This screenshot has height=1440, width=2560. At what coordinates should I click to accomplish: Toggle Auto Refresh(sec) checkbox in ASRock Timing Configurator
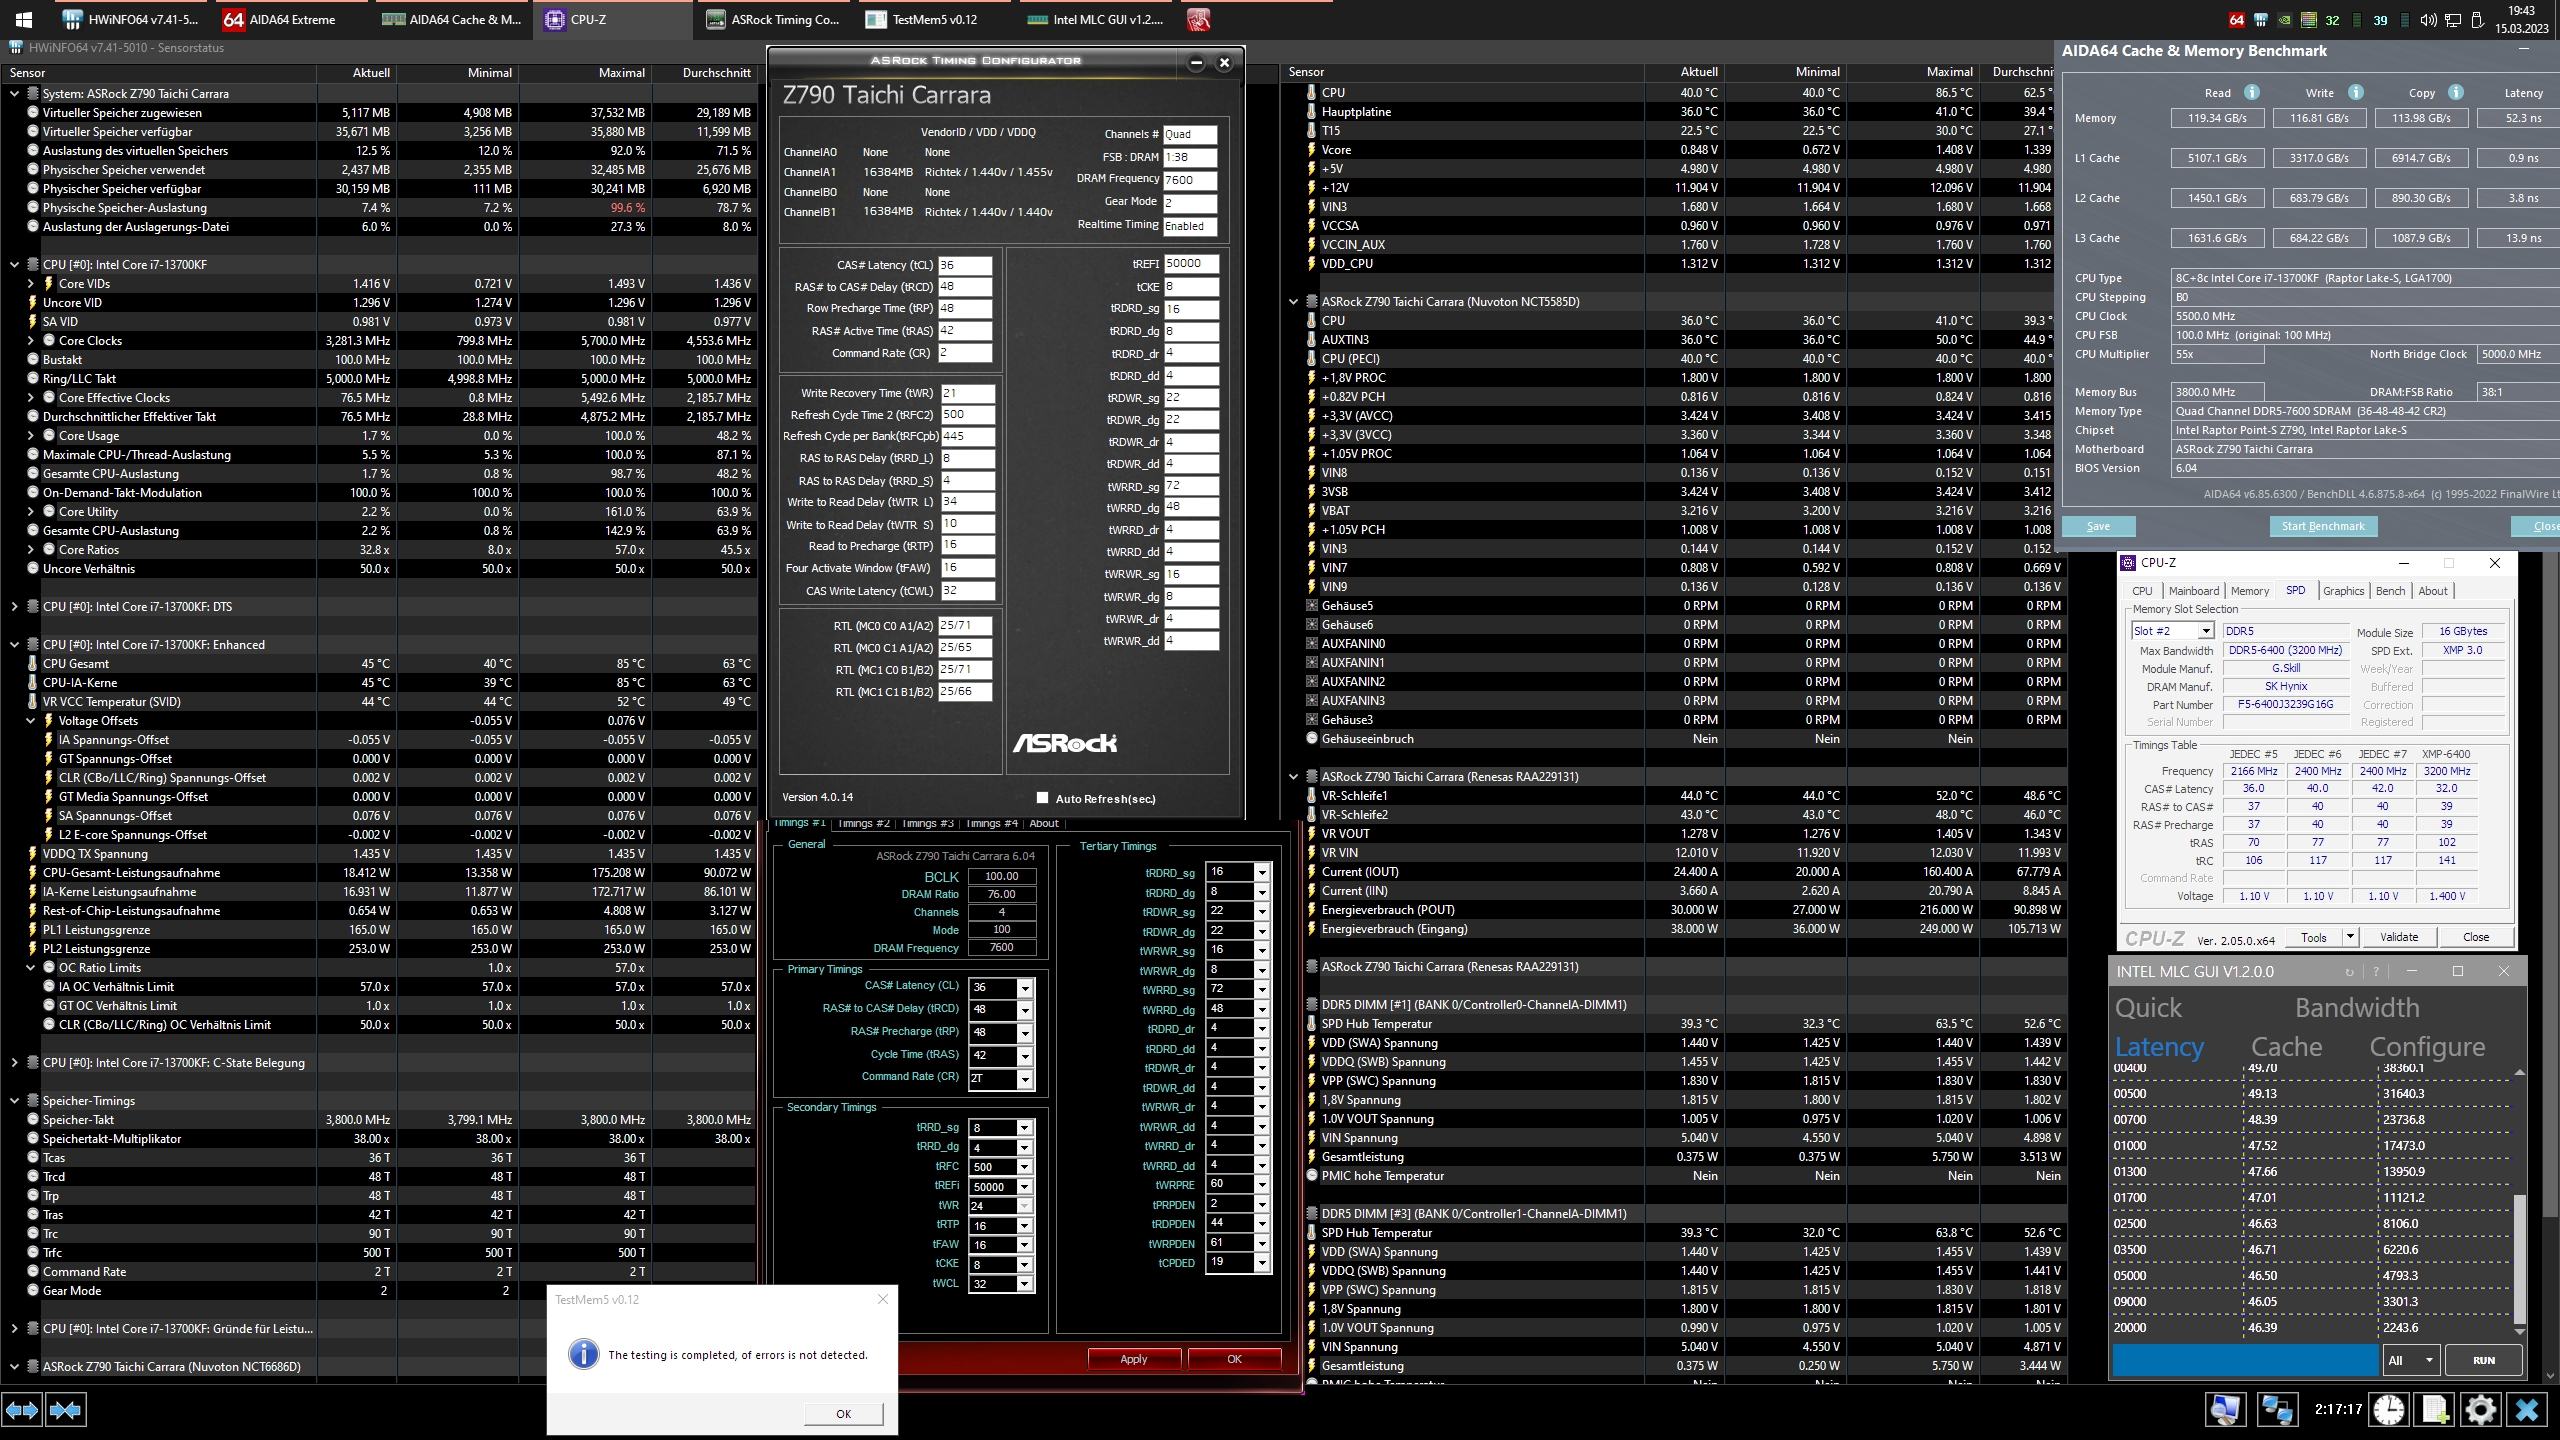point(1042,797)
